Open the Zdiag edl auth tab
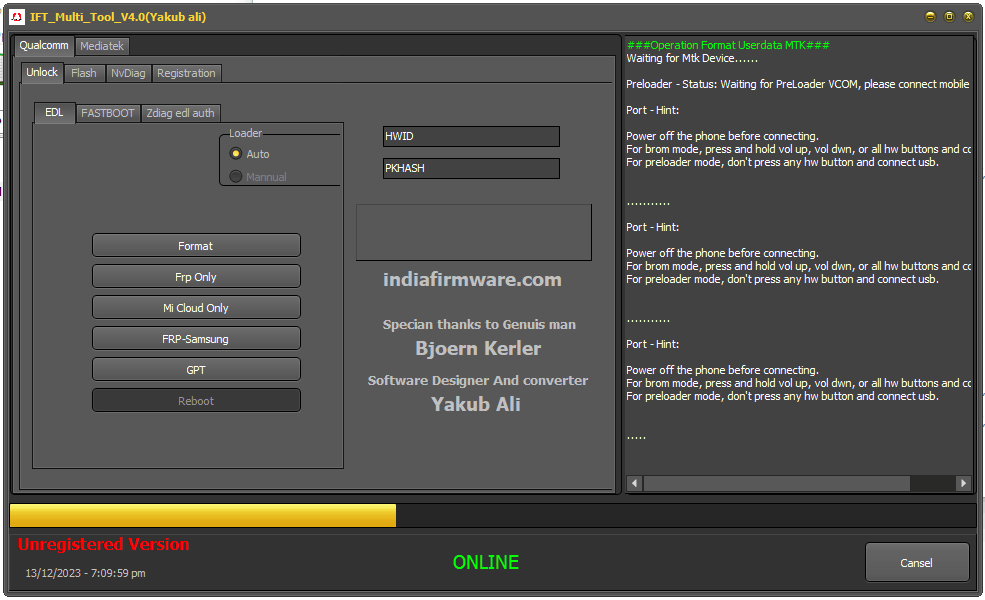This screenshot has width=985, height=600. click(x=180, y=113)
